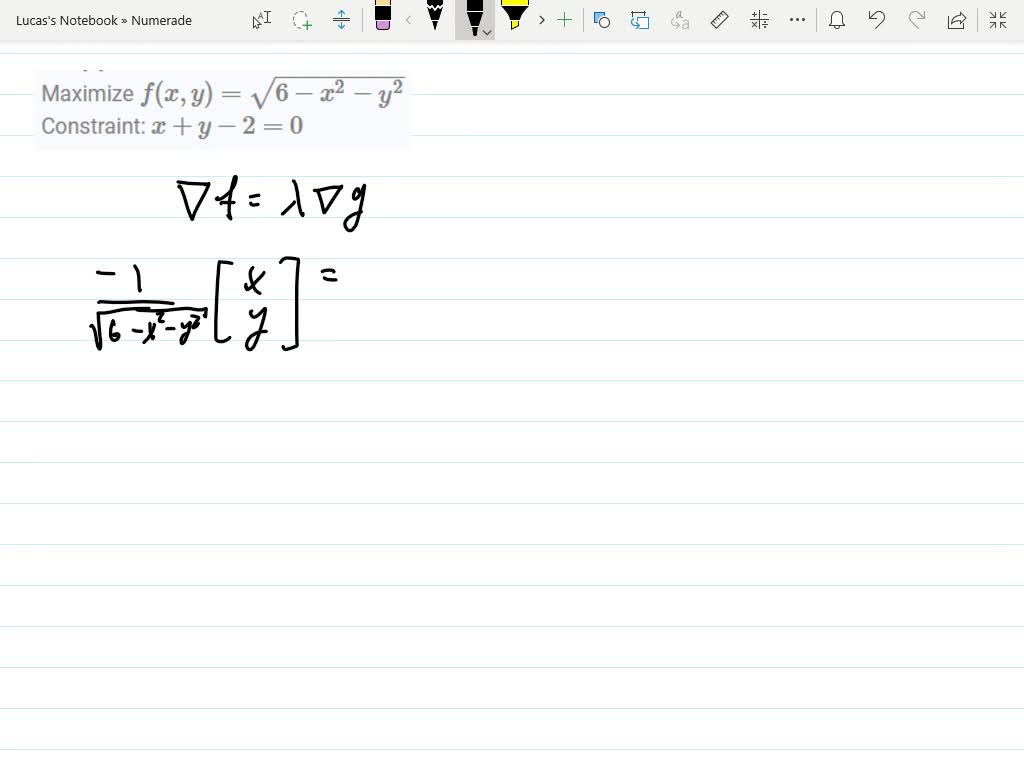Select the Eraser tool
Screen dimensions: 1024x768
pyautogui.click(x=383, y=20)
